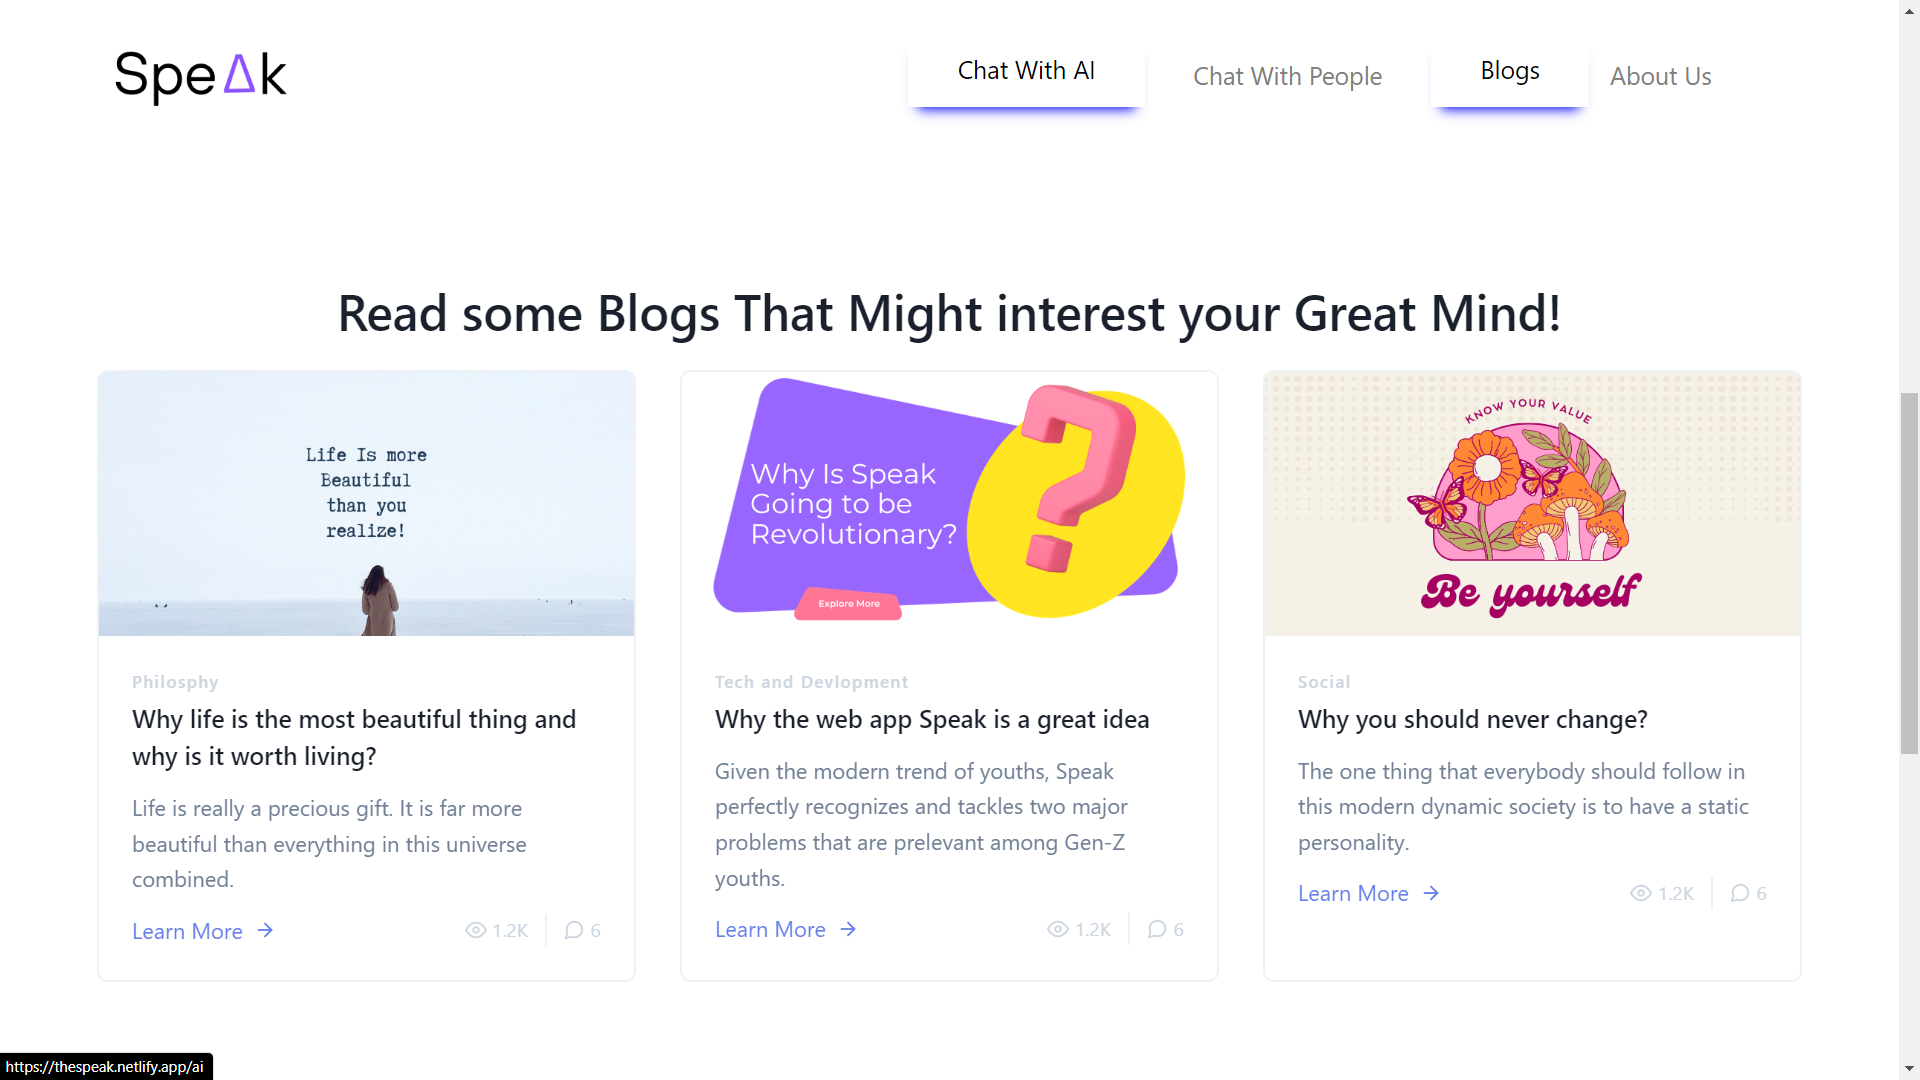Click the comment bubble icon on Philosophy card
This screenshot has height=1080, width=1920.
click(x=574, y=930)
